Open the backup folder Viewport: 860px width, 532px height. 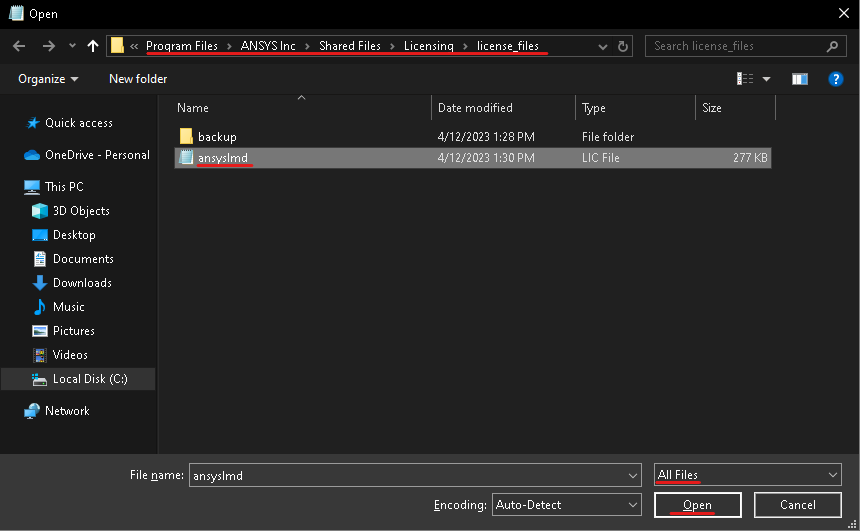(x=217, y=136)
